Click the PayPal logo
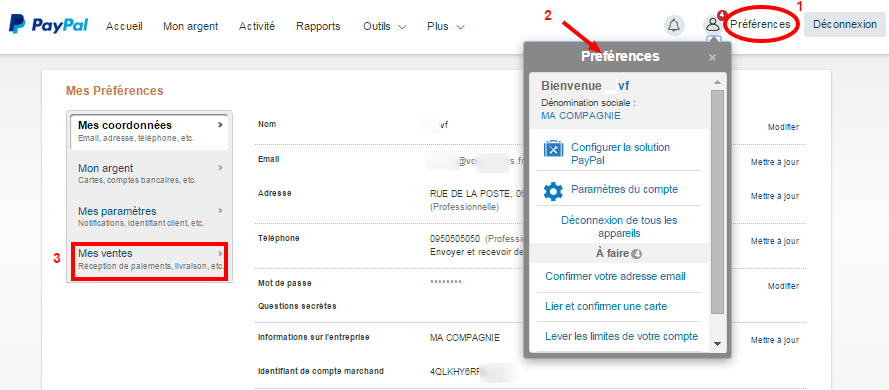 point(48,25)
